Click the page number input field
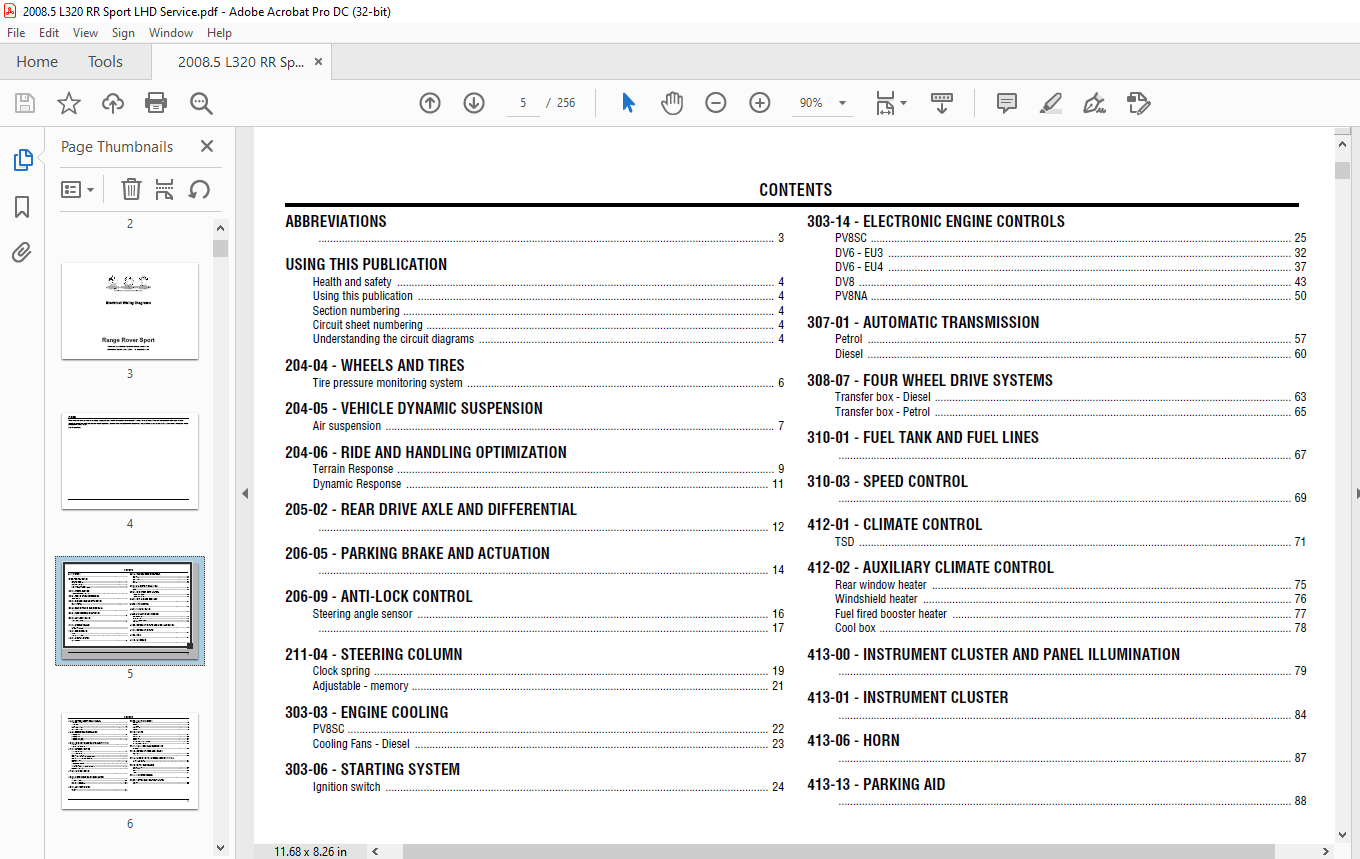Image resolution: width=1360 pixels, height=859 pixels. 522,103
